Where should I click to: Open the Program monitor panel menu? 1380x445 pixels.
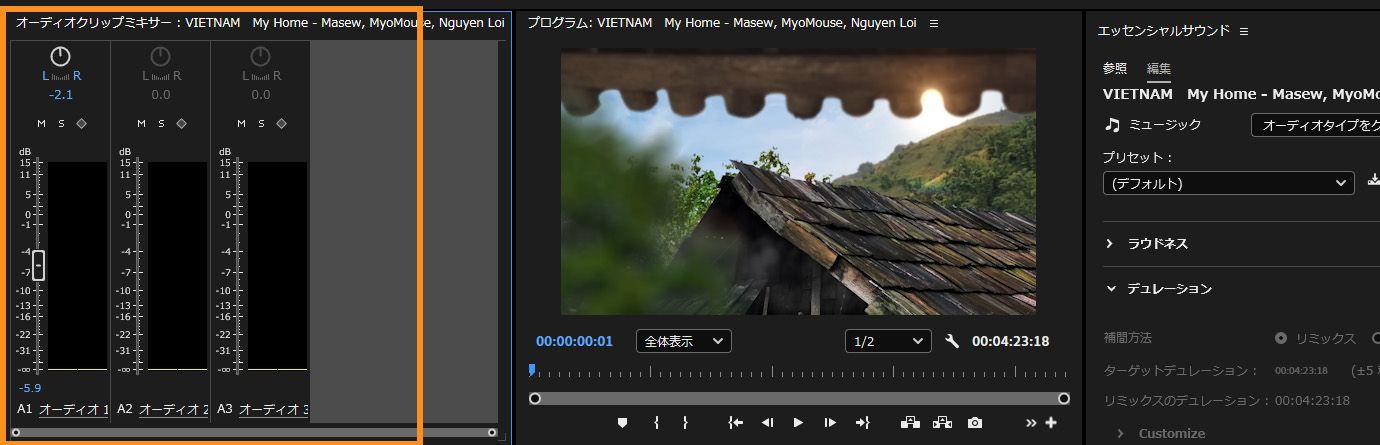(934, 23)
